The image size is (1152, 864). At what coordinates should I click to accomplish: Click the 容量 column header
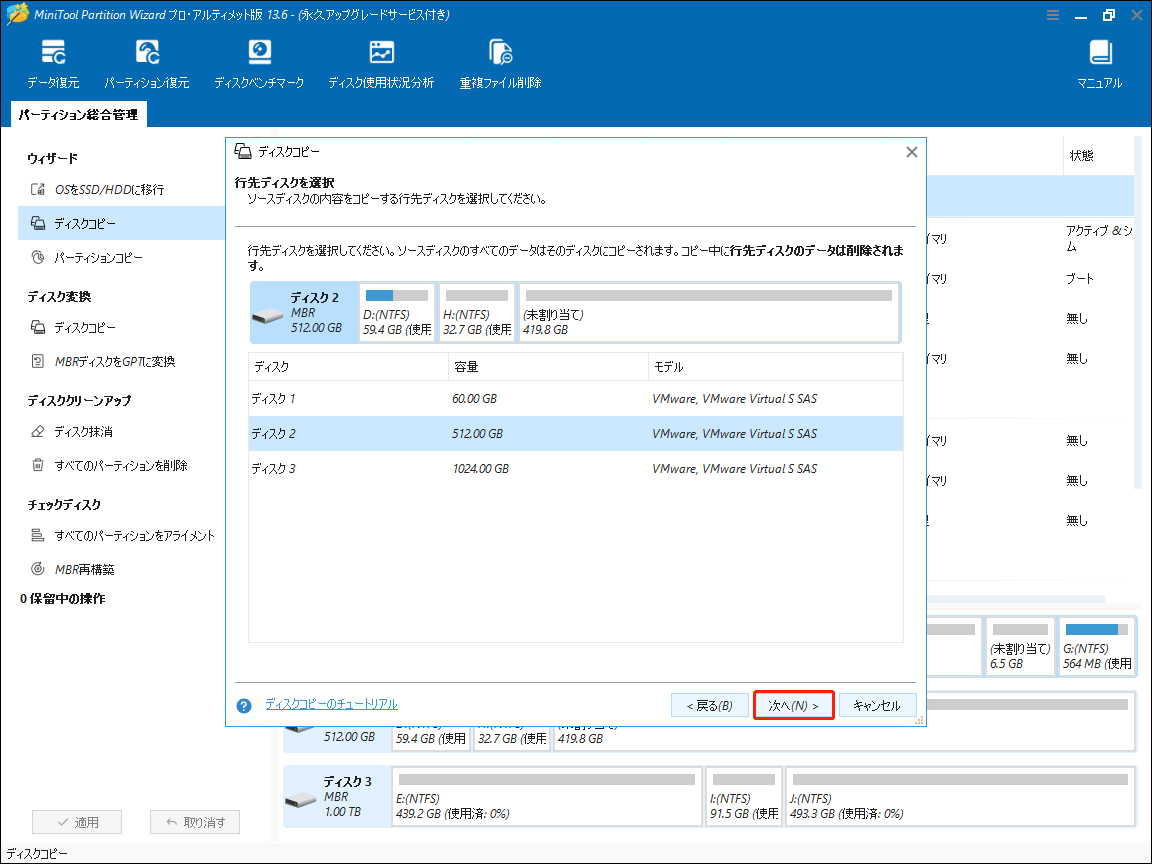click(548, 367)
